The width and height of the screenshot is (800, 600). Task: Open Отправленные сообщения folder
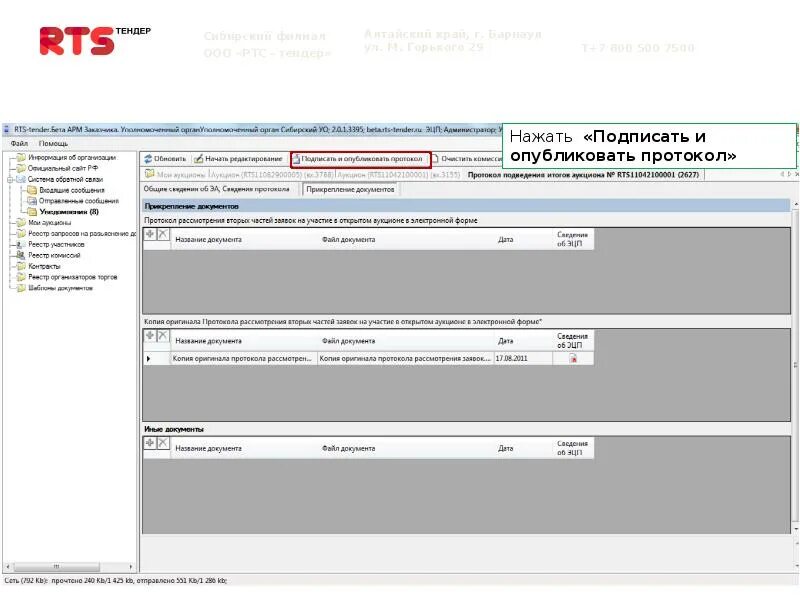(x=79, y=201)
